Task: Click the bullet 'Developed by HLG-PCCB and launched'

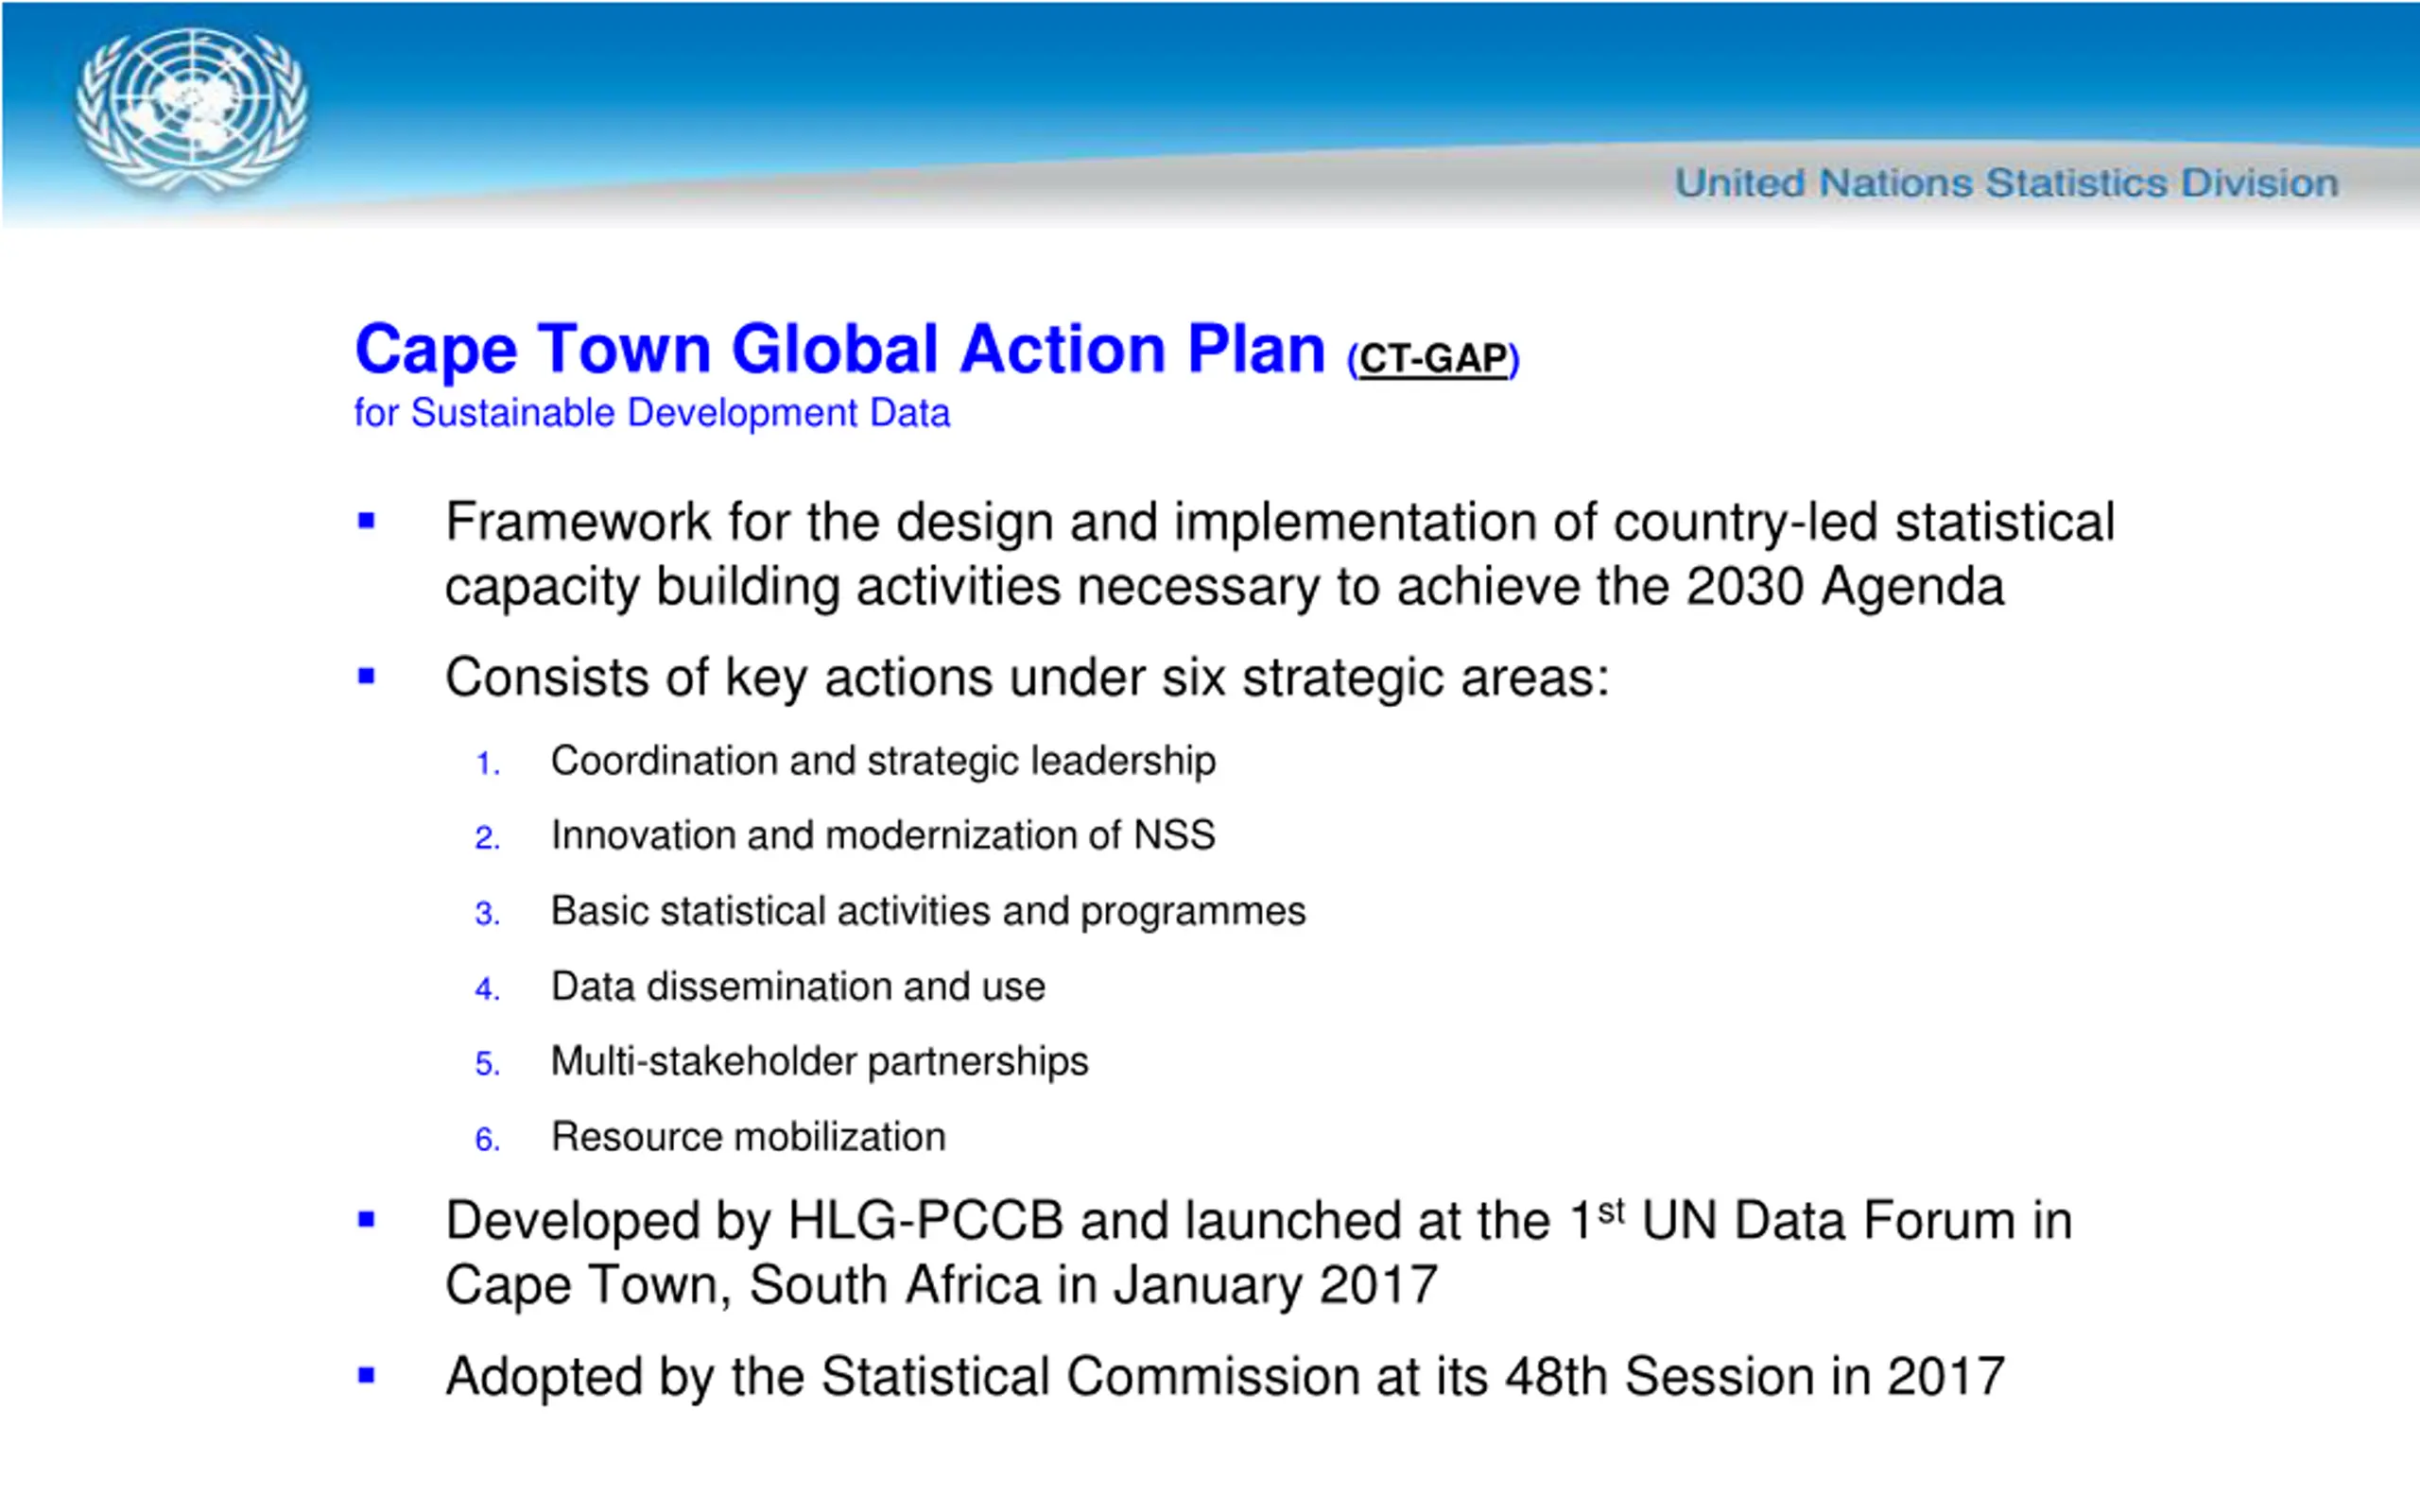Action: [x=1259, y=1252]
